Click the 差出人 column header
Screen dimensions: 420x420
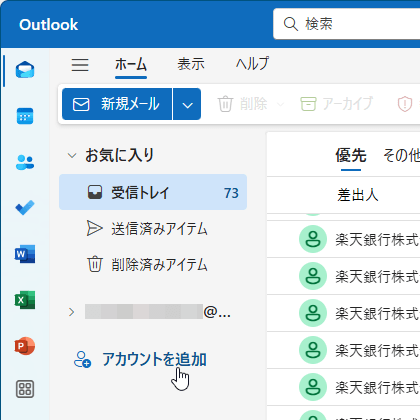[358, 195]
